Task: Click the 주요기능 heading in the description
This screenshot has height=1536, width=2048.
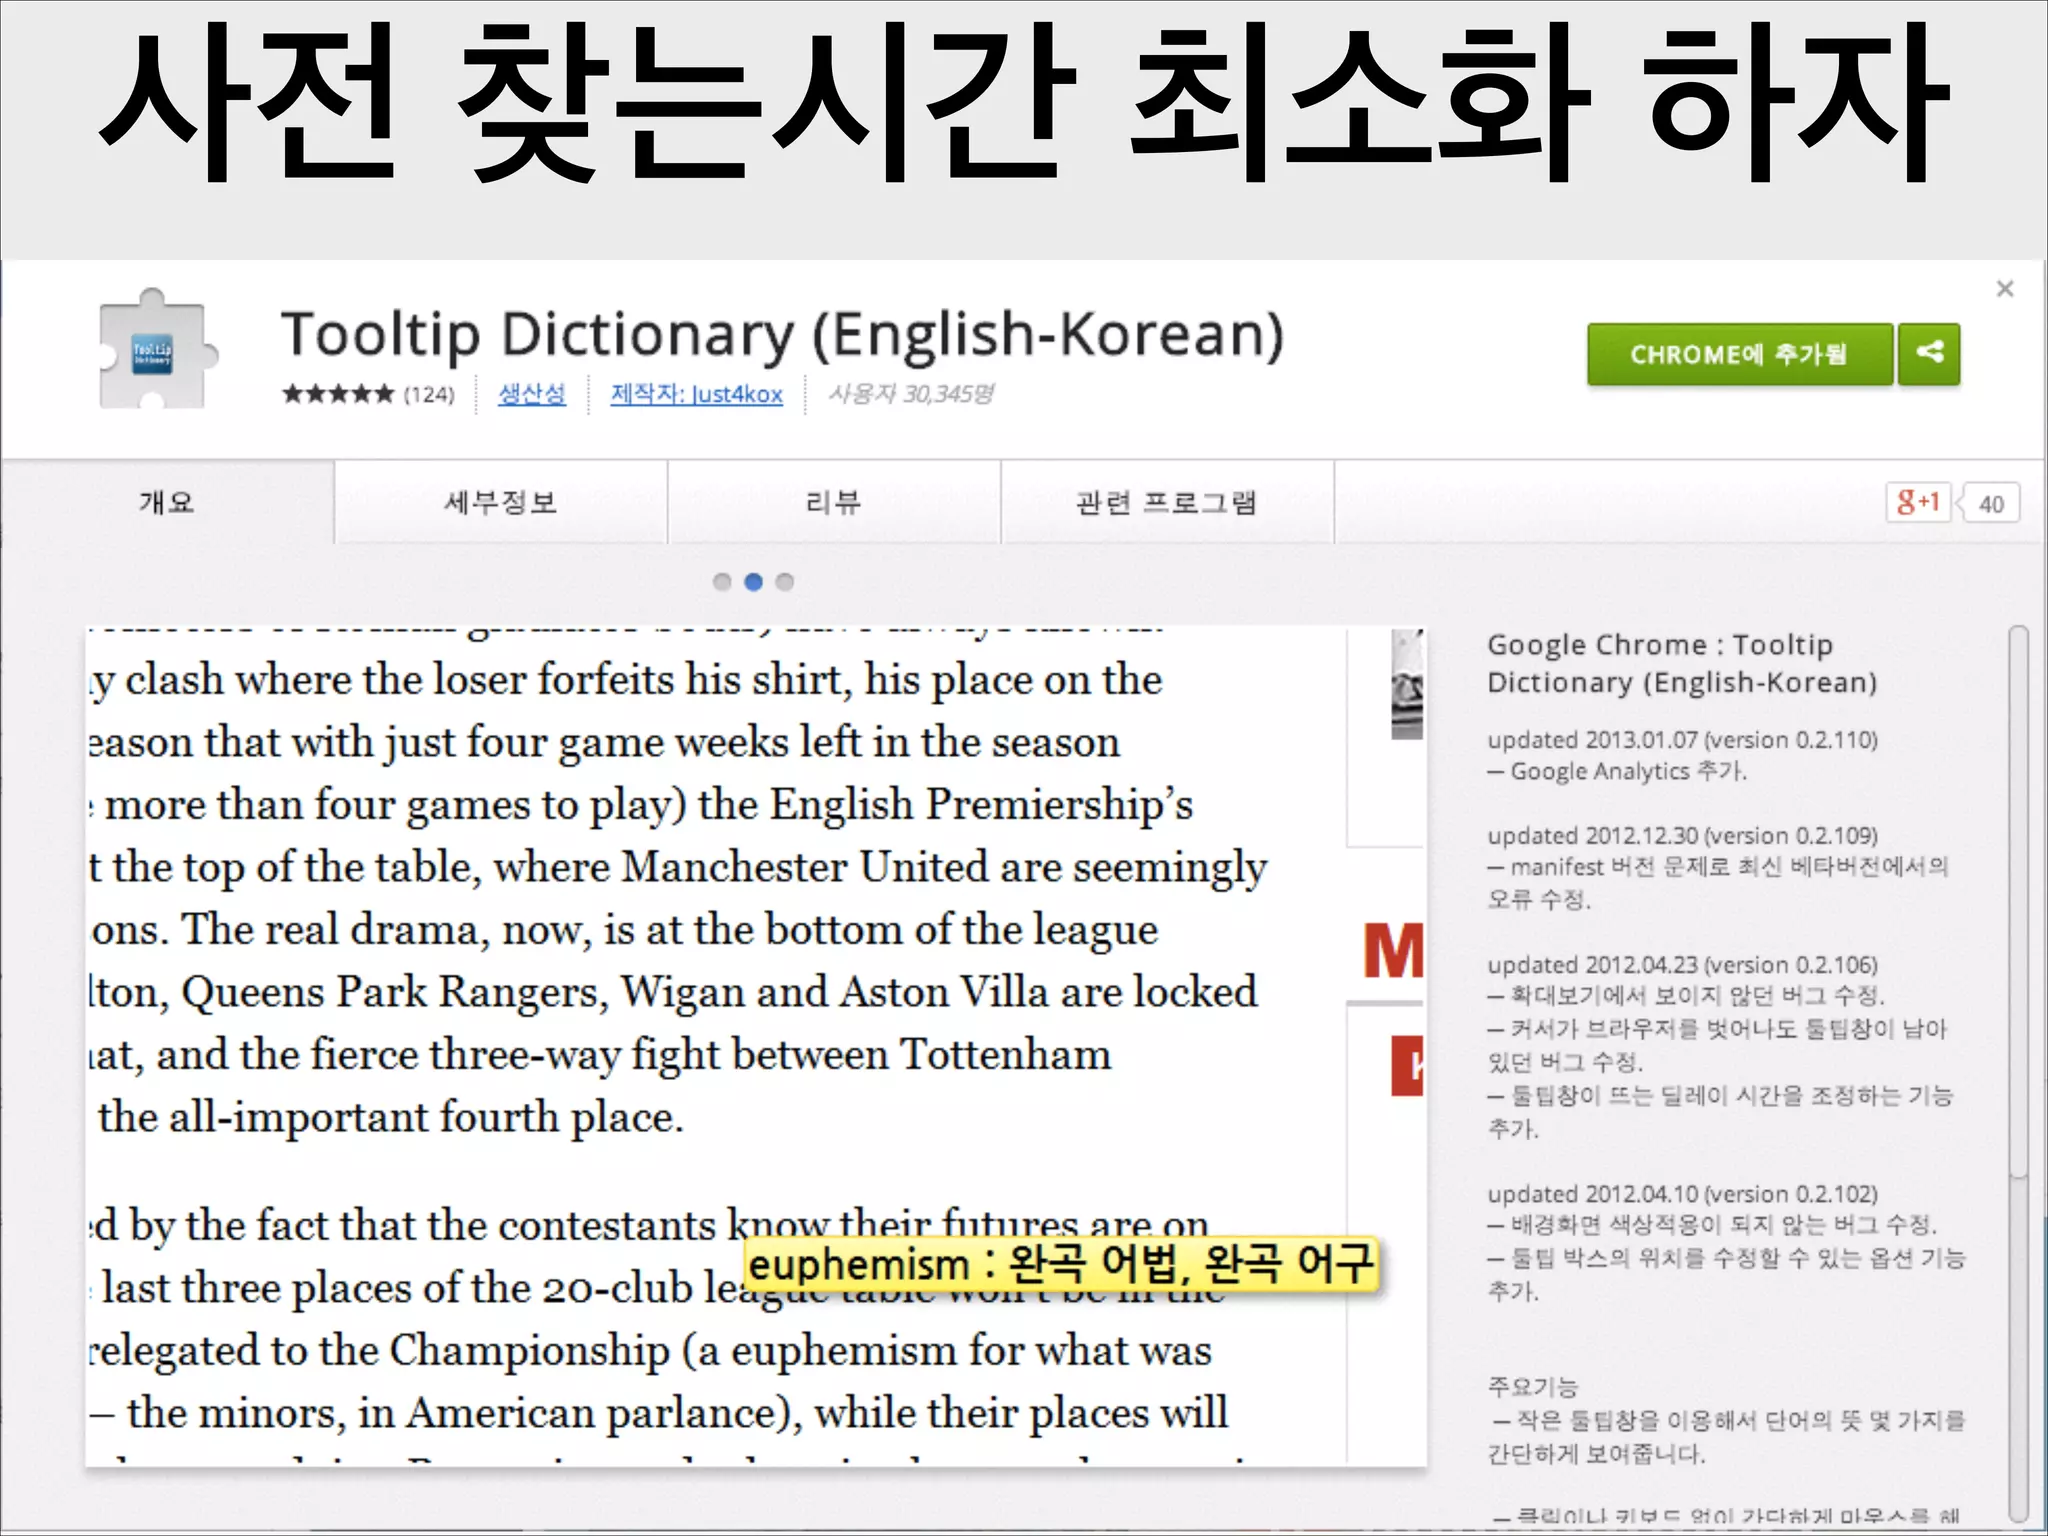Action: click(x=1532, y=1386)
